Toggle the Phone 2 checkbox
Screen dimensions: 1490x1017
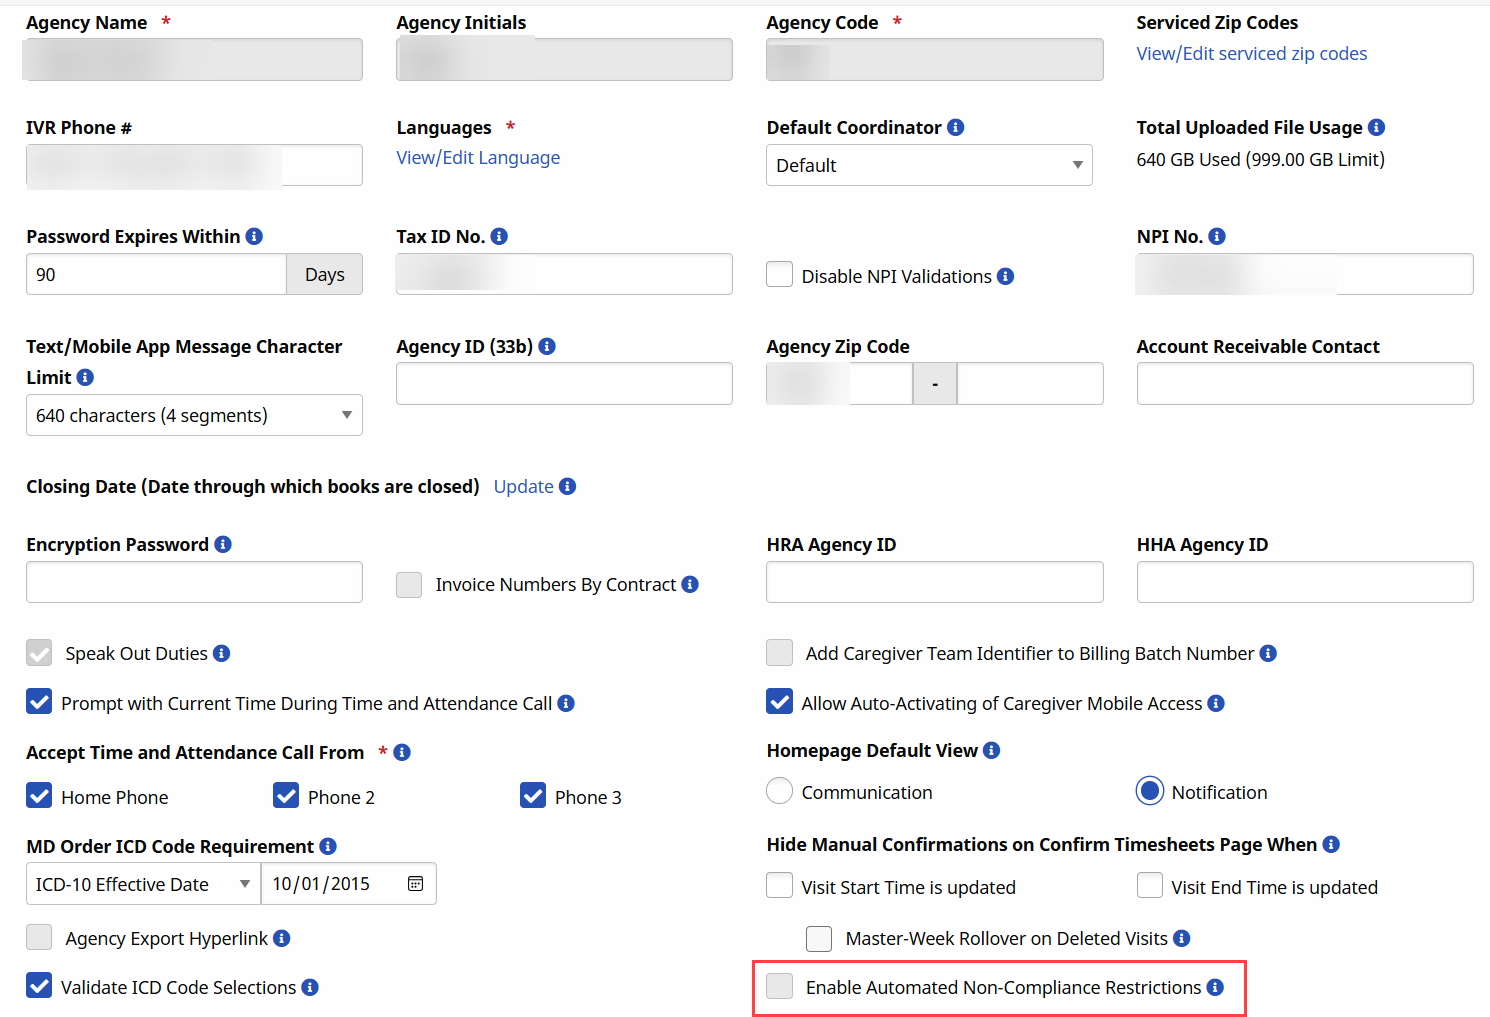pos(286,796)
